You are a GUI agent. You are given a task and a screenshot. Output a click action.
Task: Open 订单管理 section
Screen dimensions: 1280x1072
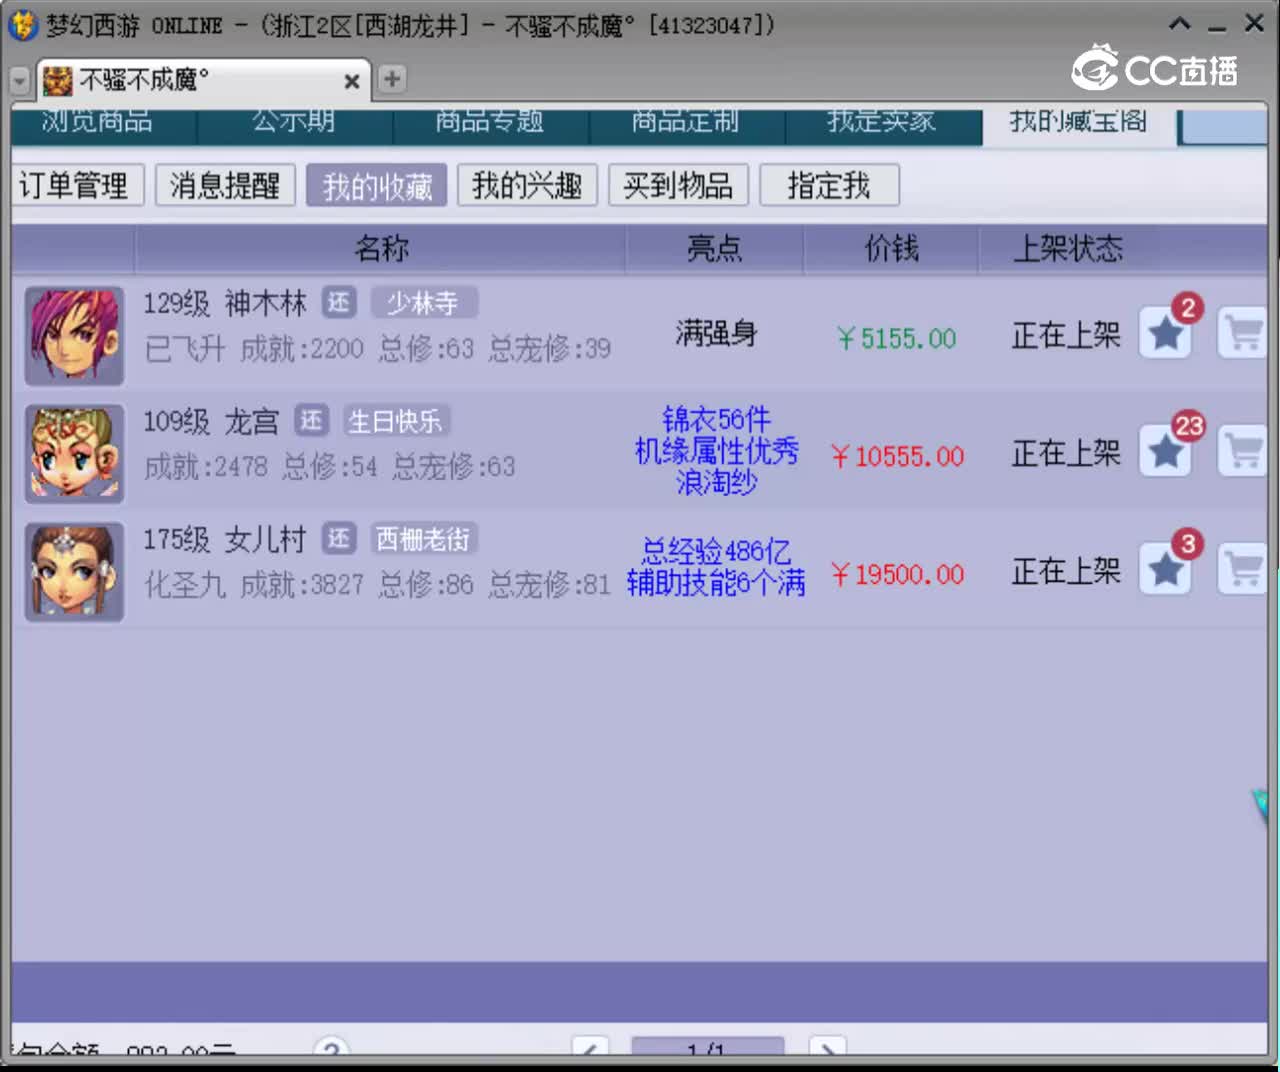coord(76,185)
